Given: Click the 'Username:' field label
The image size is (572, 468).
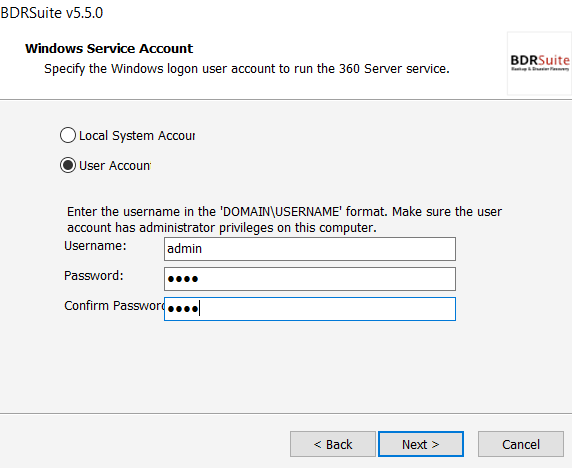Looking at the screenshot, I should click(95, 246).
